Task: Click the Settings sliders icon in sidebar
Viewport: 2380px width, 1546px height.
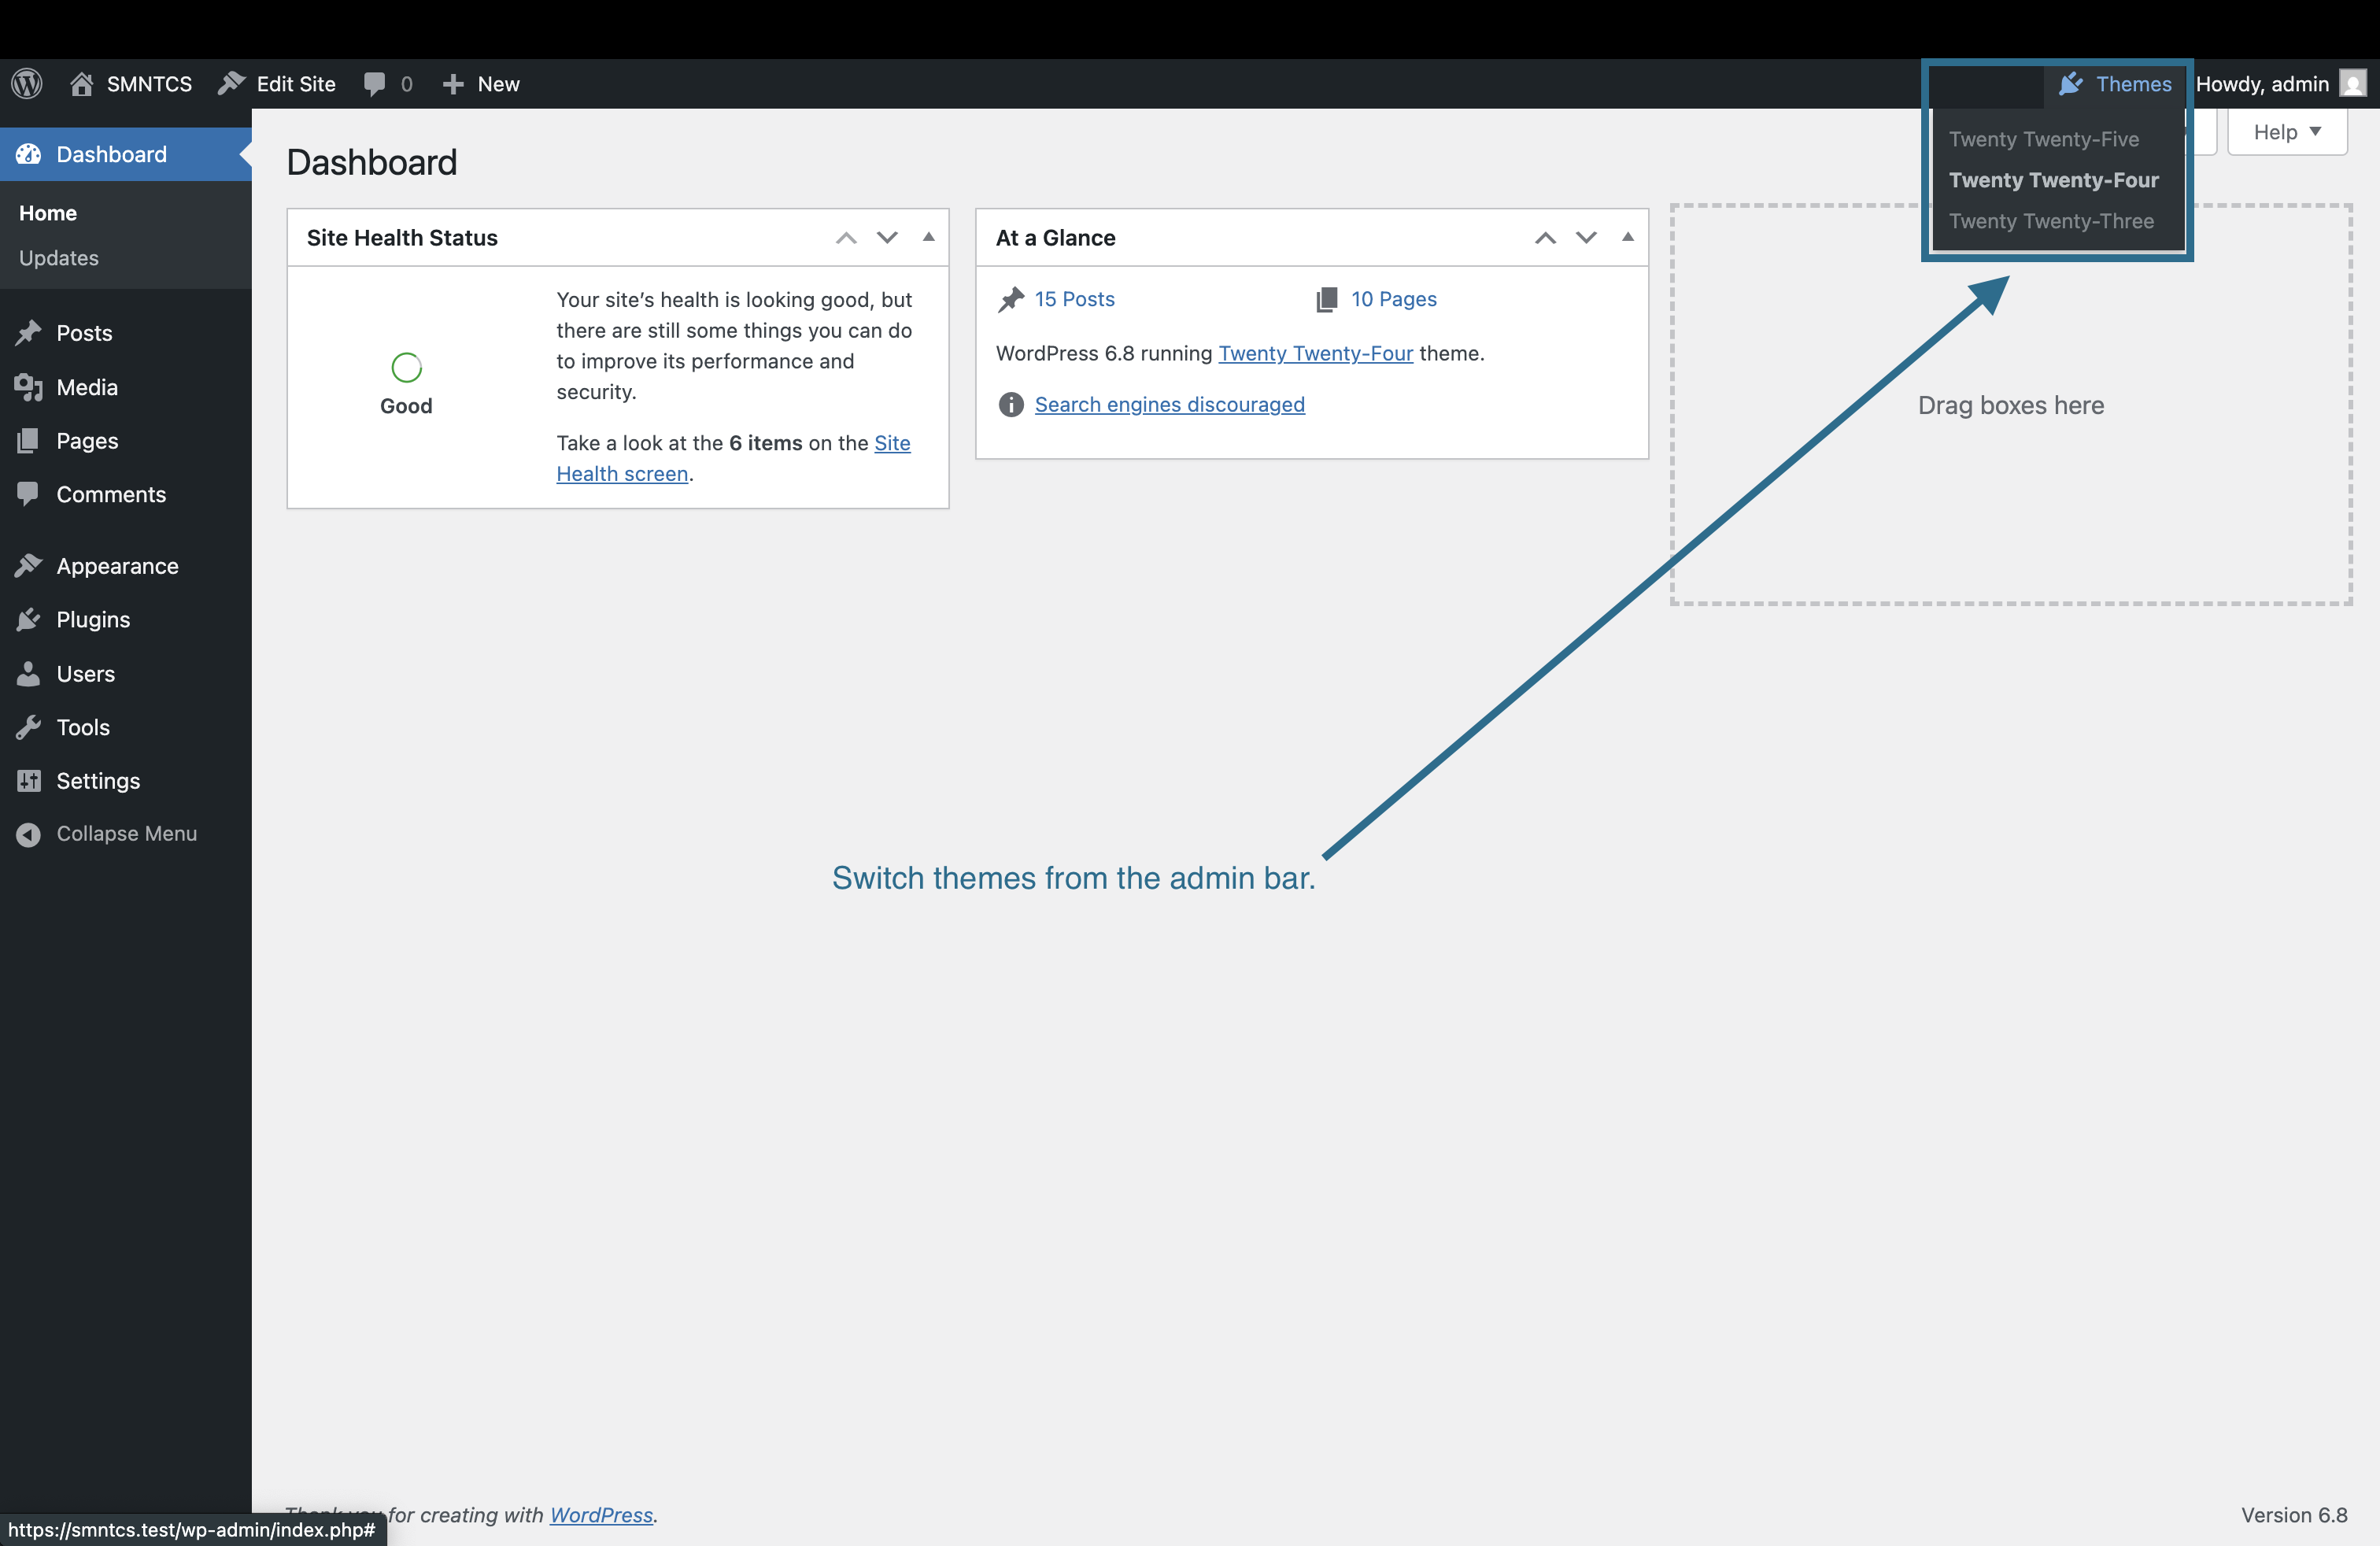Action: click(29, 781)
